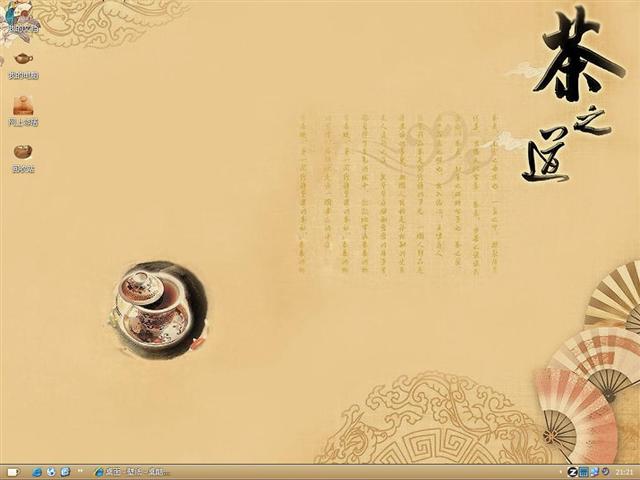Click the third quick launch icon

pyautogui.click(x=65, y=472)
